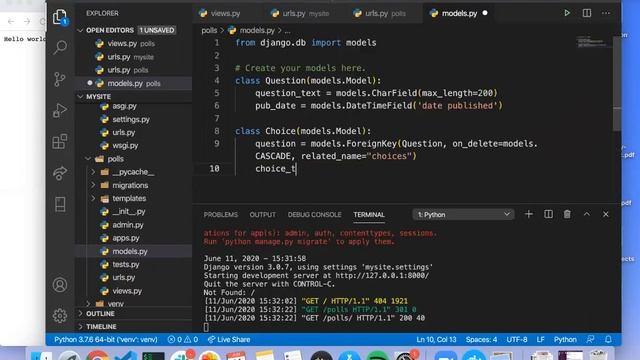Screen dimensions: 640x360
Task: Expand the migrations folder
Action: pyautogui.click(x=93, y=185)
